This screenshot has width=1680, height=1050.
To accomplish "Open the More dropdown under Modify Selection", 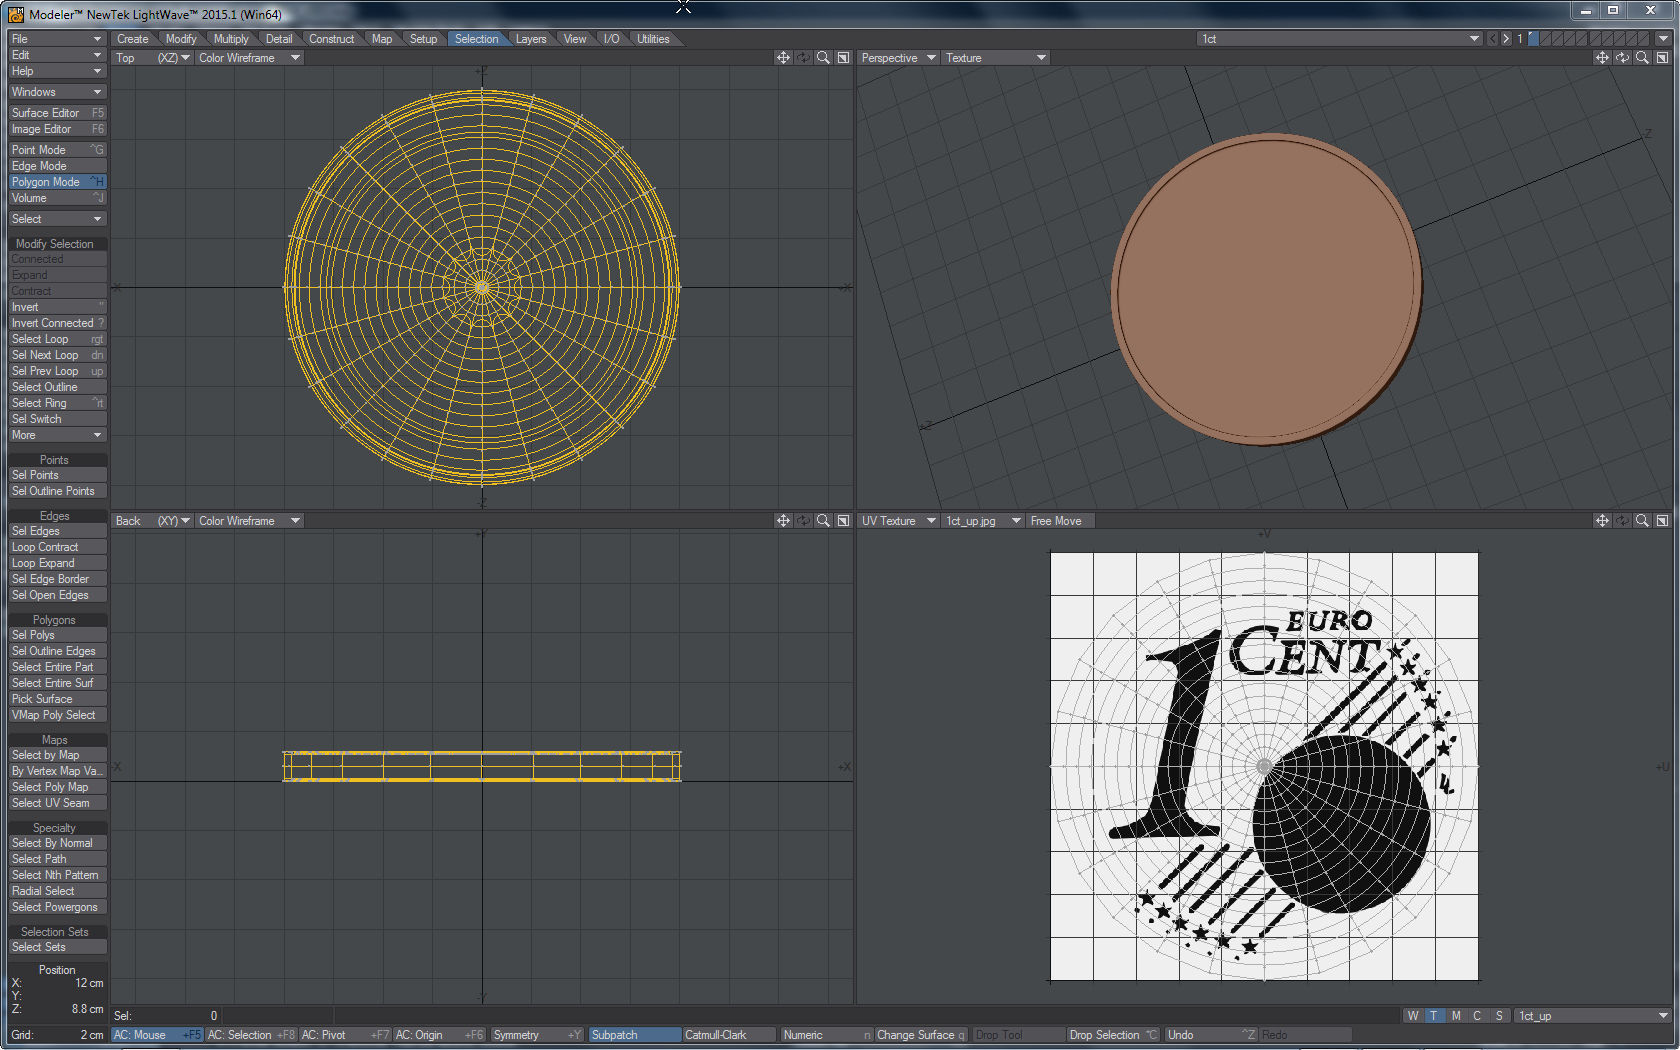I will coord(57,435).
